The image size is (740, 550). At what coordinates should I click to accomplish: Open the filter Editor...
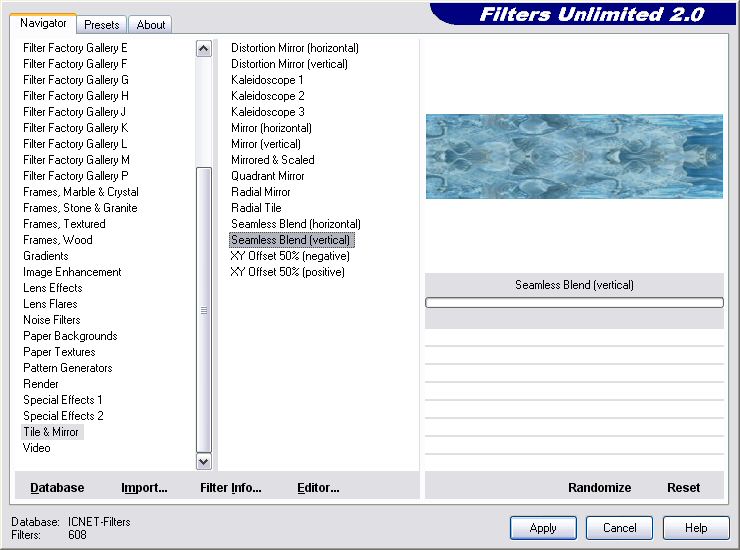tap(318, 487)
